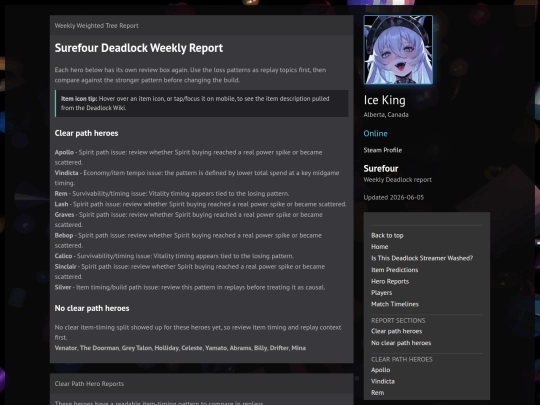Click the Sinclair hero name in summary
540x405 pixels.
pos(65,267)
